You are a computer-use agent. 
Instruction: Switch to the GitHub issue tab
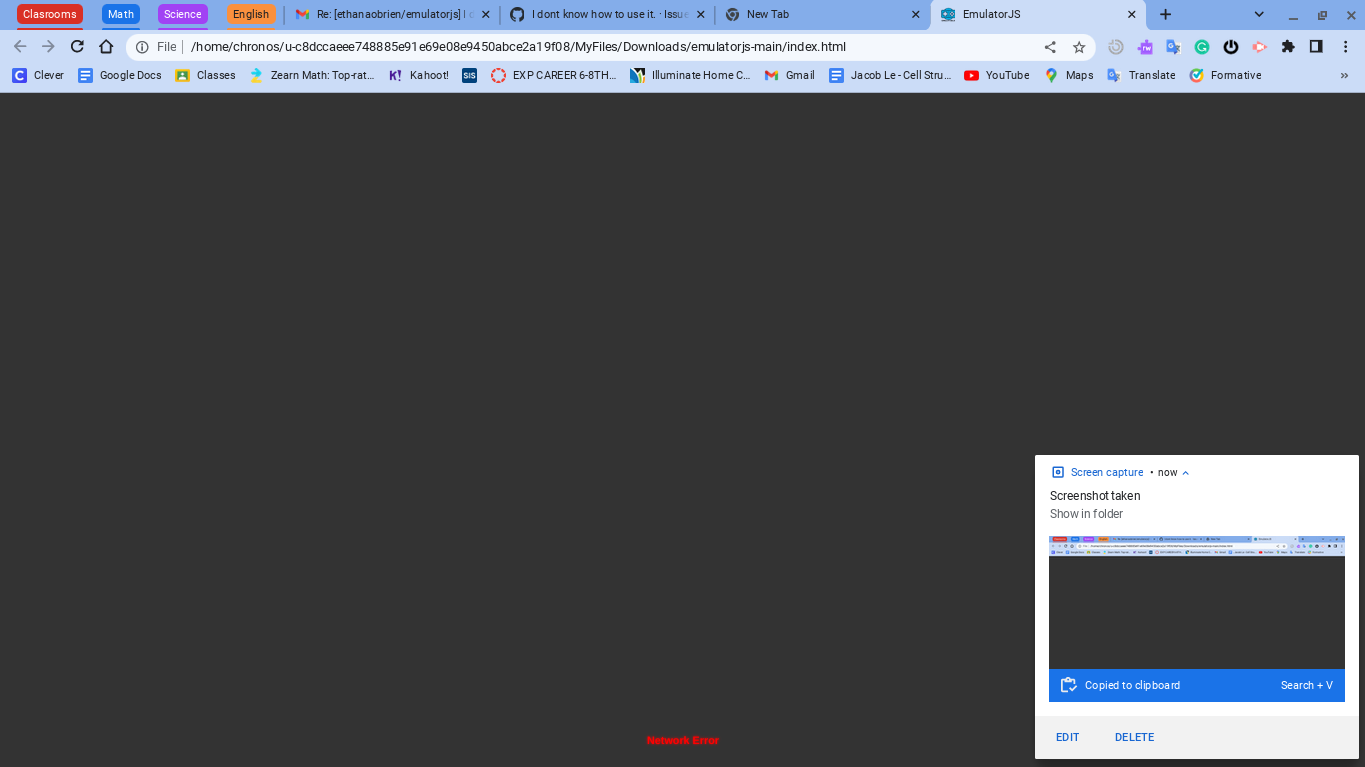(x=600, y=14)
